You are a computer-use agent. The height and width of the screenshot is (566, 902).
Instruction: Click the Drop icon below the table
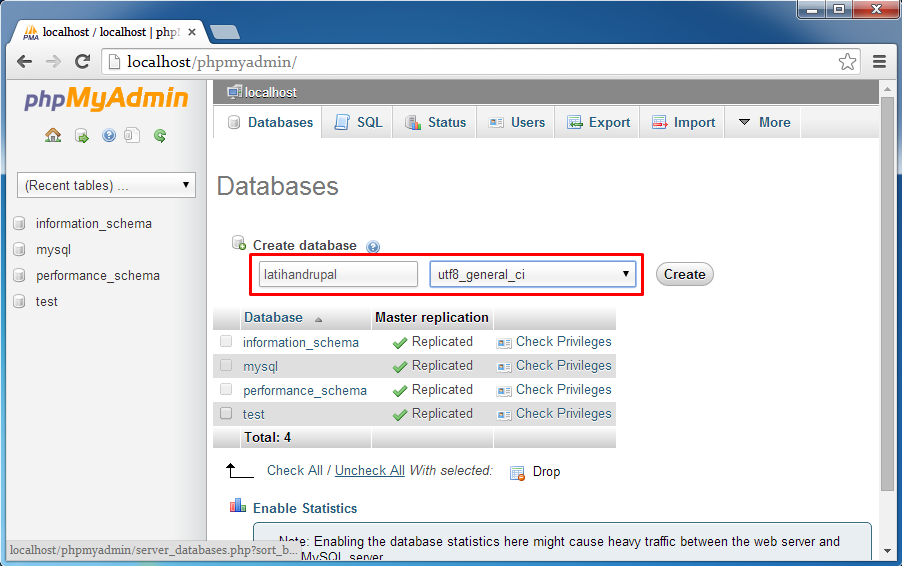point(517,473)
